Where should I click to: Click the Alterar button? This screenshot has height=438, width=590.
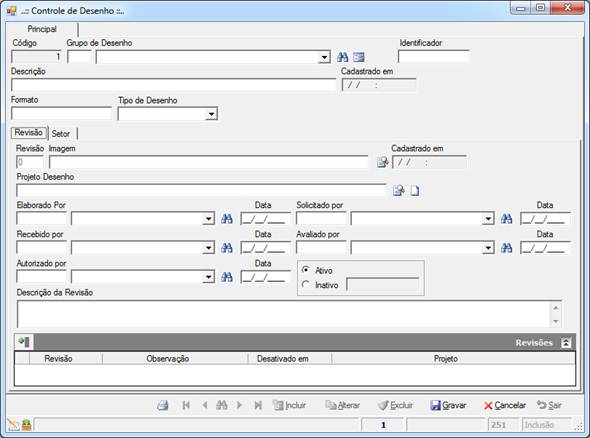[342, 405]
